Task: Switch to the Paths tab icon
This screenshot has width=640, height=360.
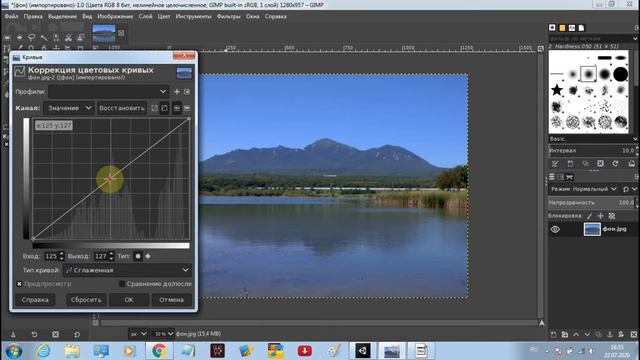Action: coord(570,177)
